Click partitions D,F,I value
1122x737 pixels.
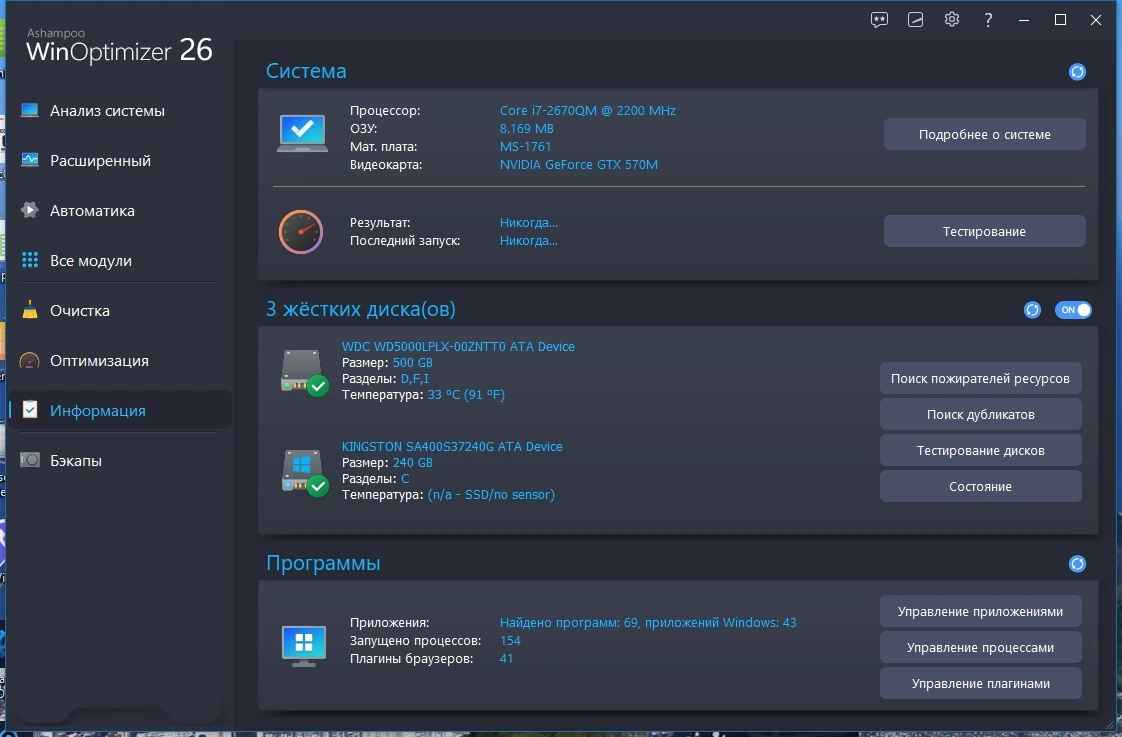tap(415, 379)
